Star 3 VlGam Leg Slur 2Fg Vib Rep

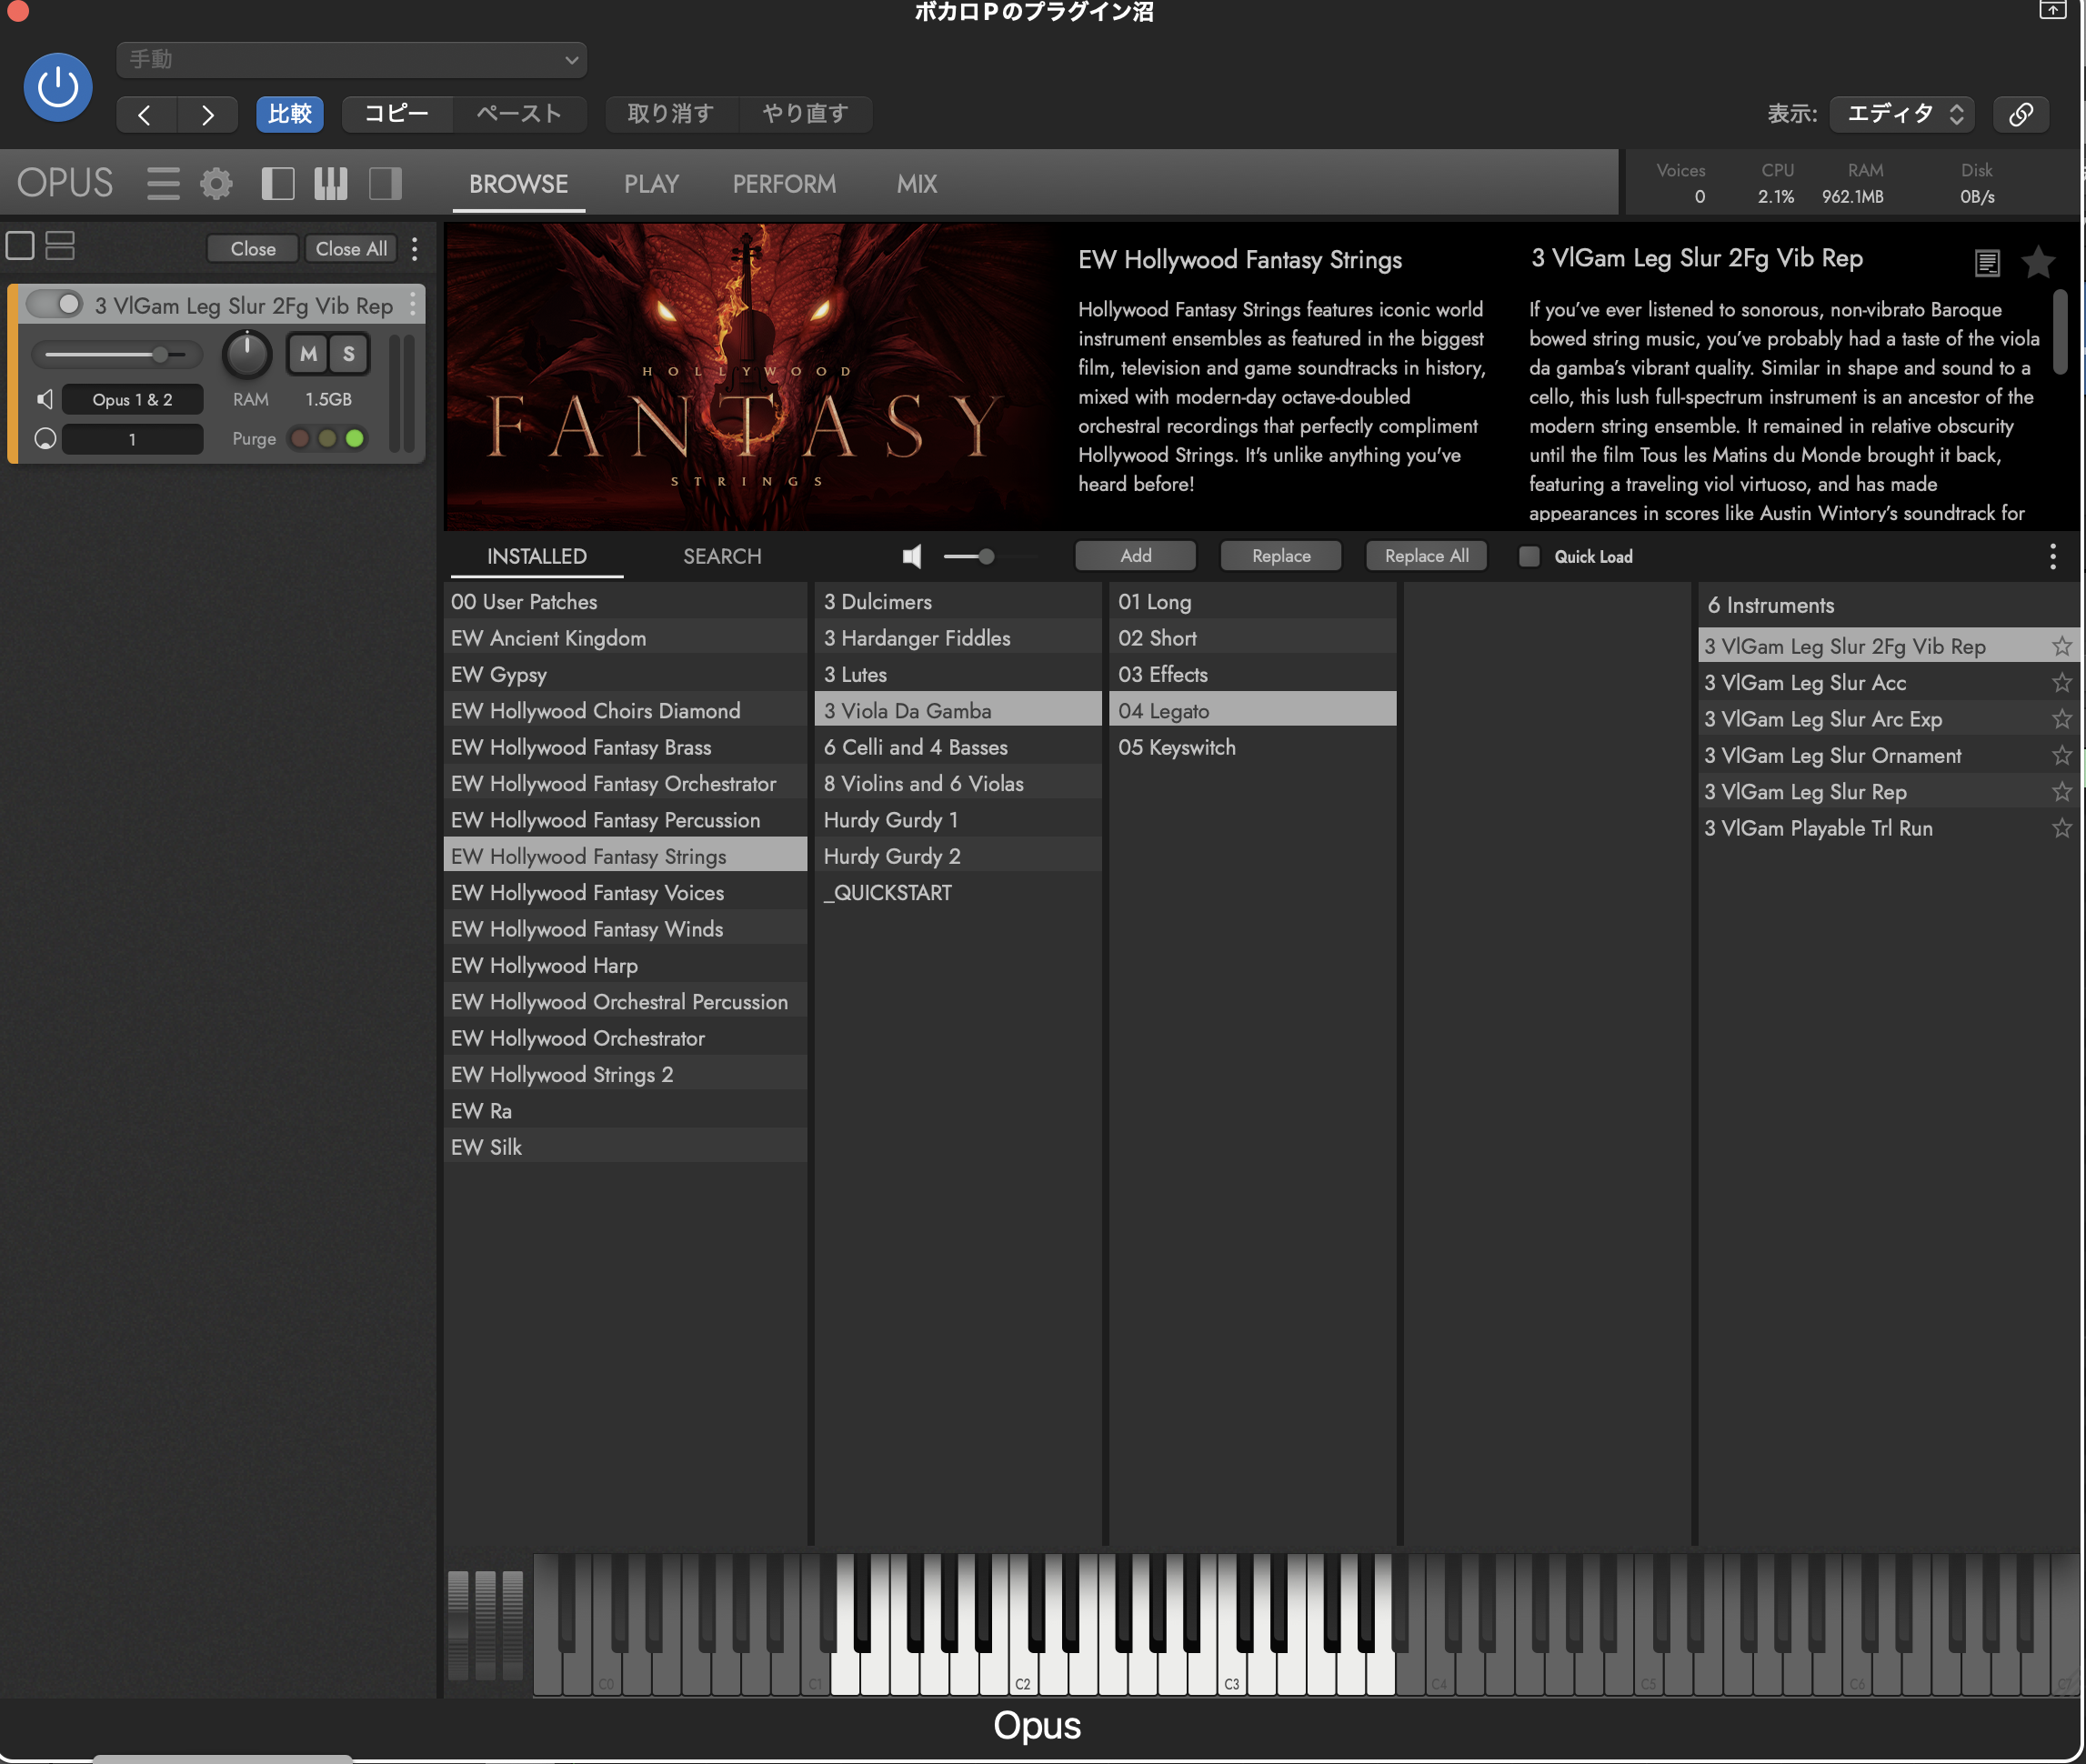tap(2062, 646)
